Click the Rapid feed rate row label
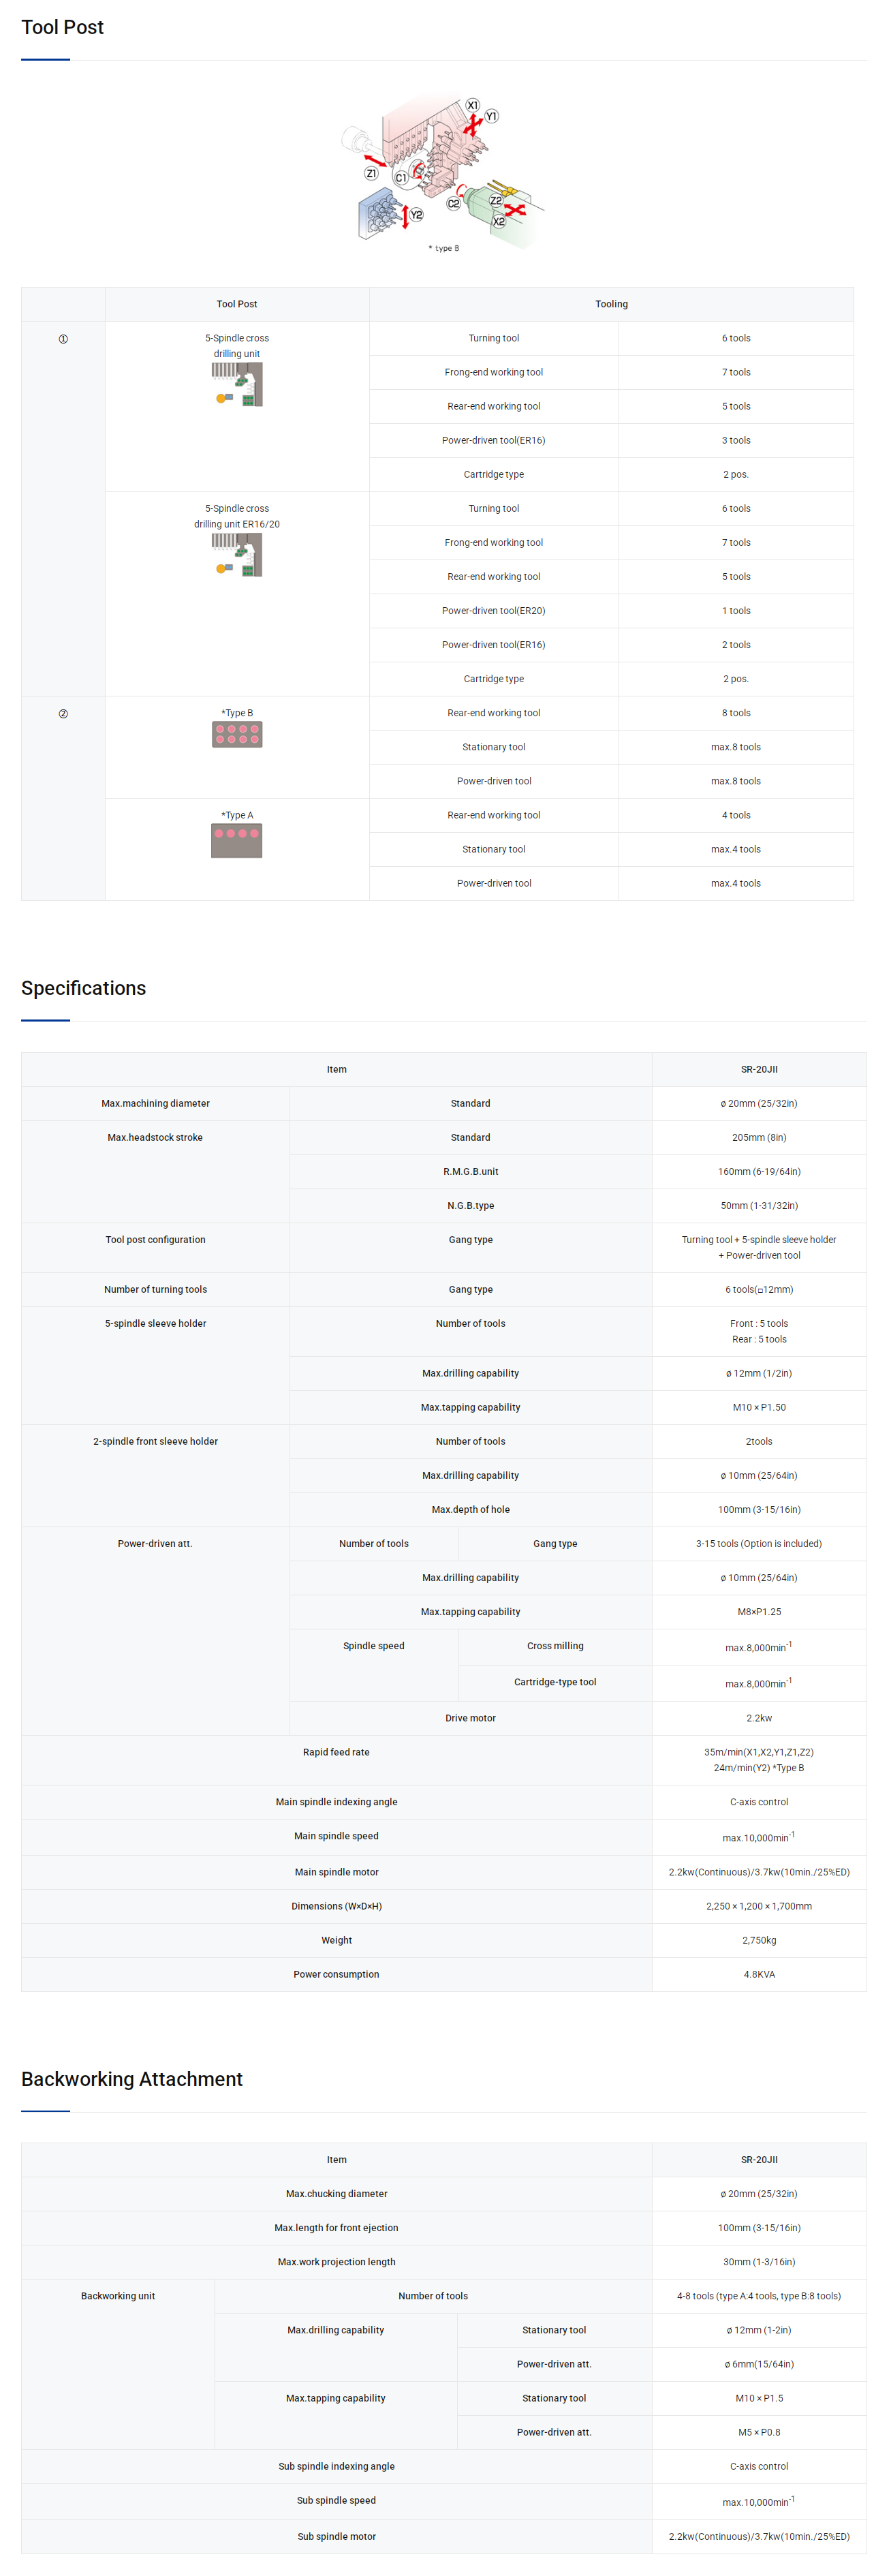Image resolution: width=891 pixels, height=2576 pixels. pos(336,1751)
